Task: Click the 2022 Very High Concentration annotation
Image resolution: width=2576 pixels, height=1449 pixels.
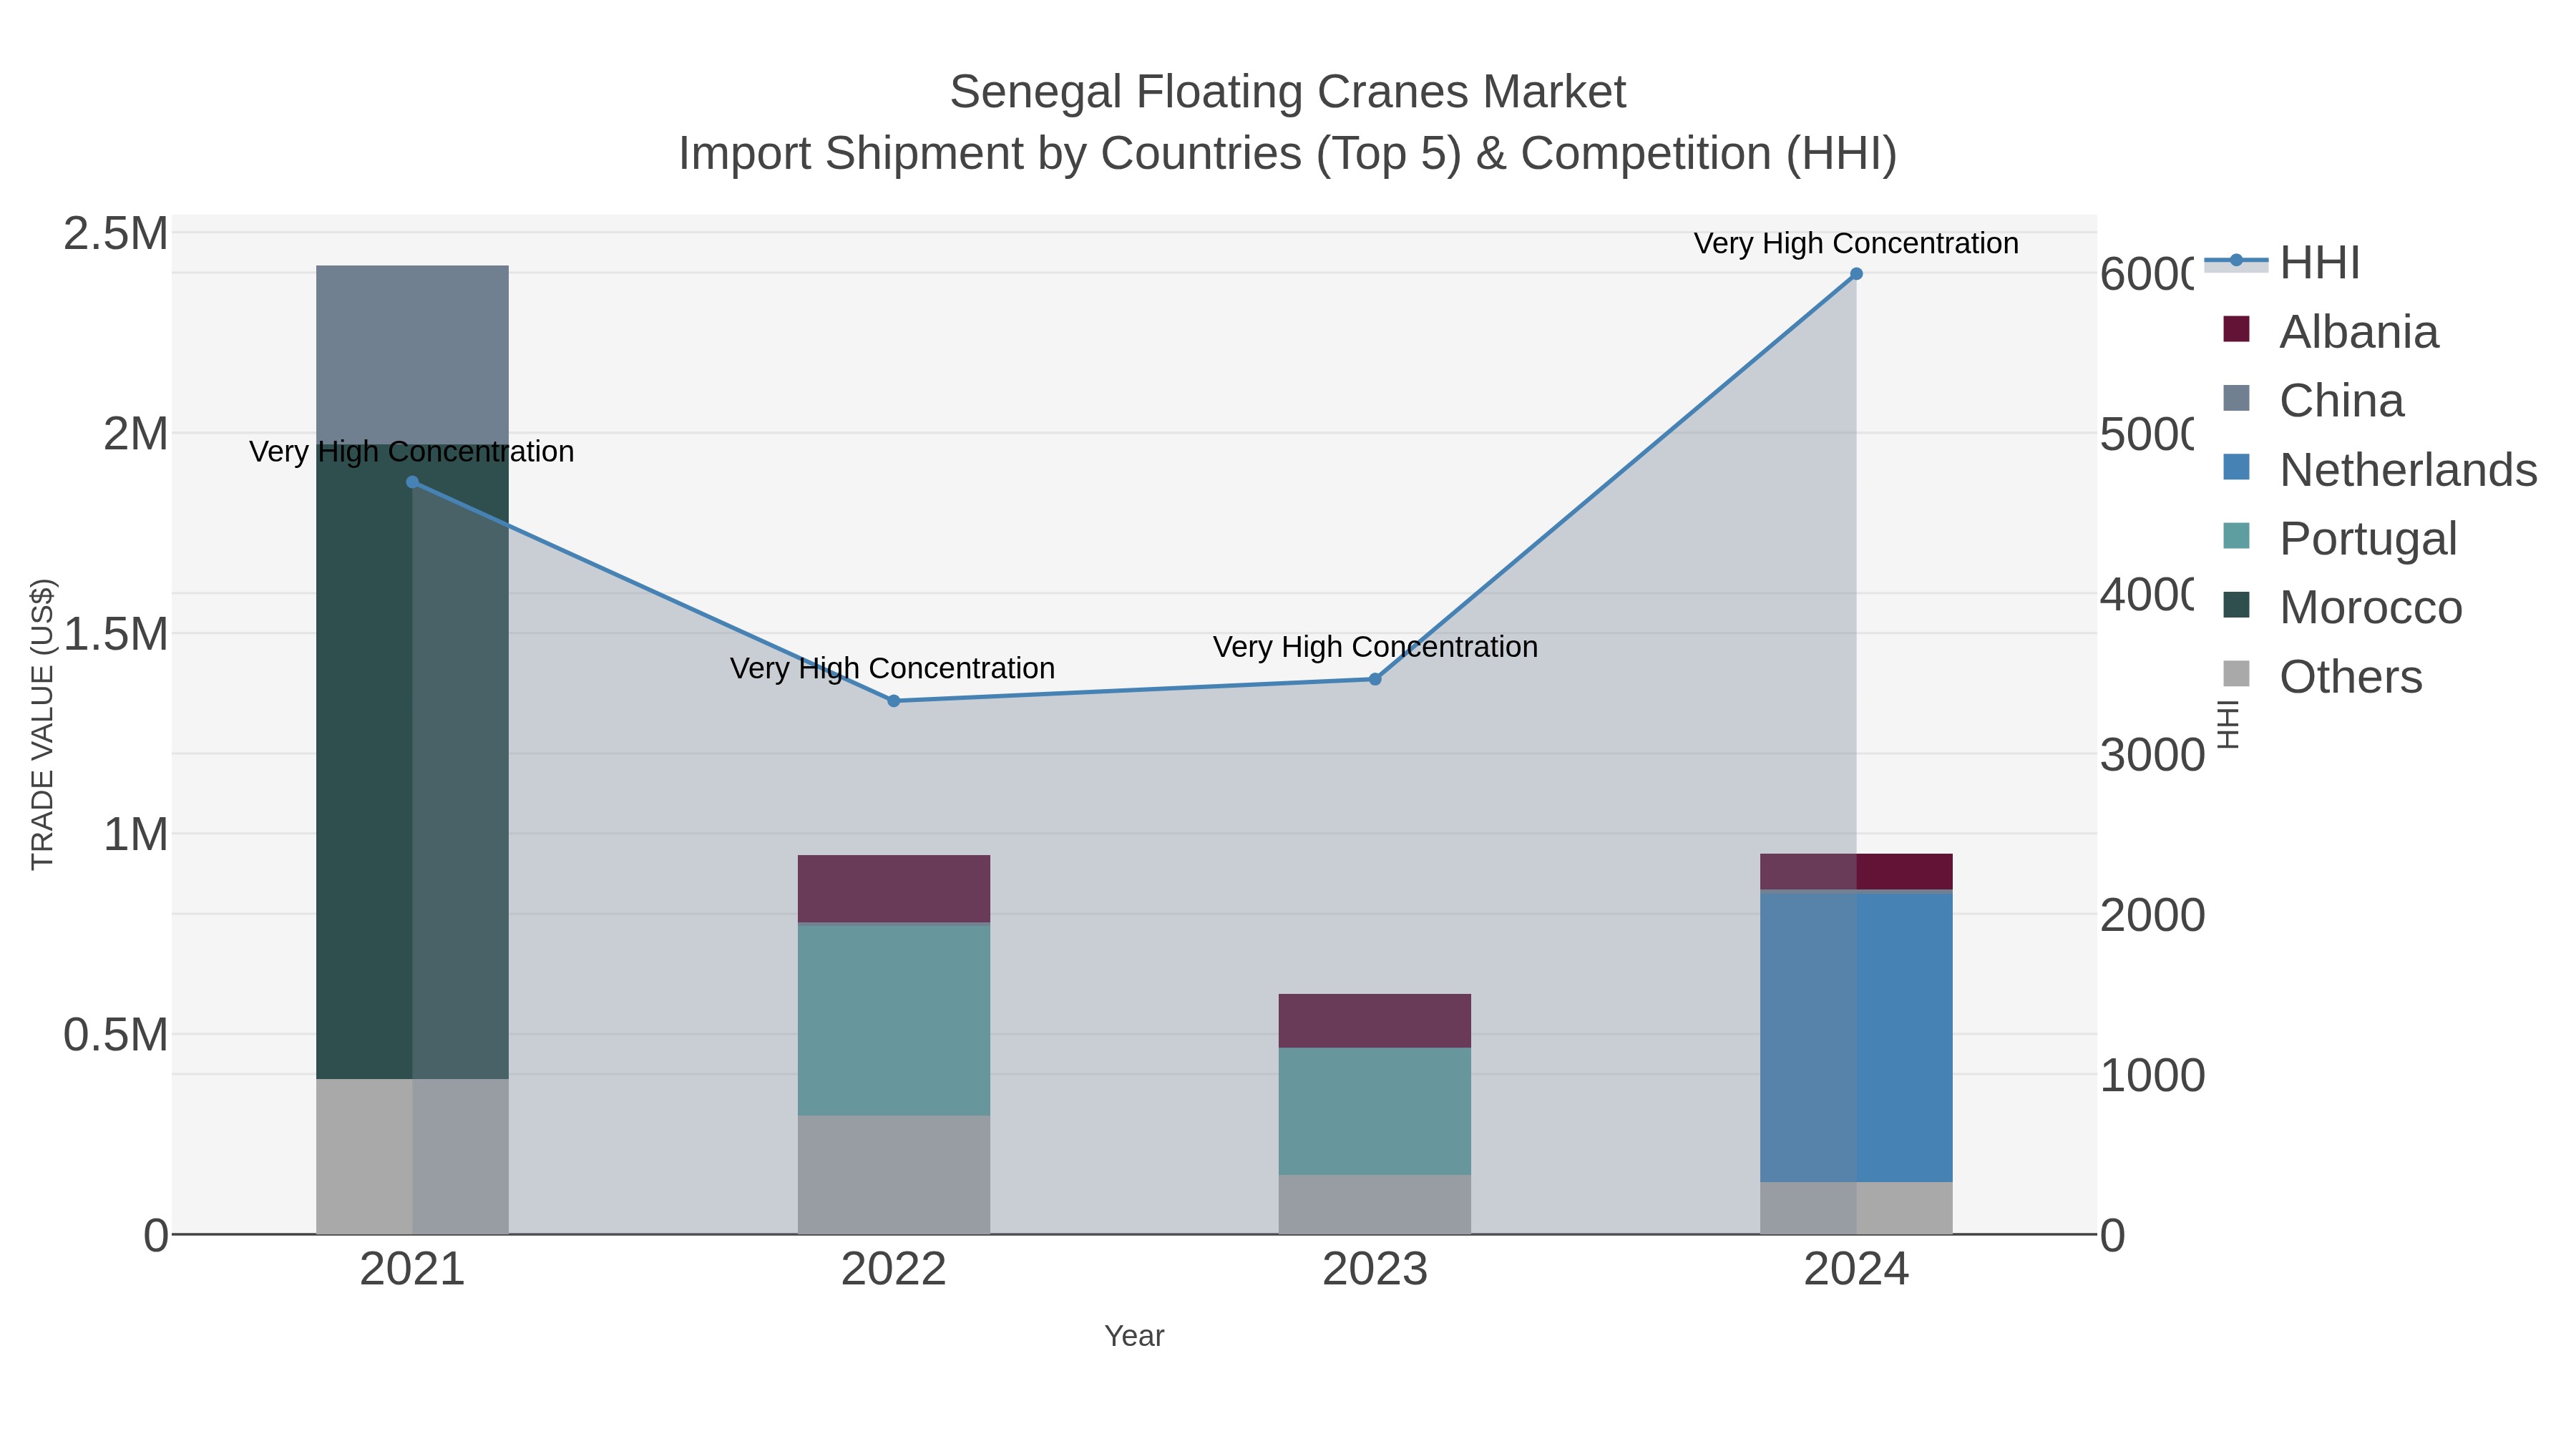Action: [x=893, y=668]
